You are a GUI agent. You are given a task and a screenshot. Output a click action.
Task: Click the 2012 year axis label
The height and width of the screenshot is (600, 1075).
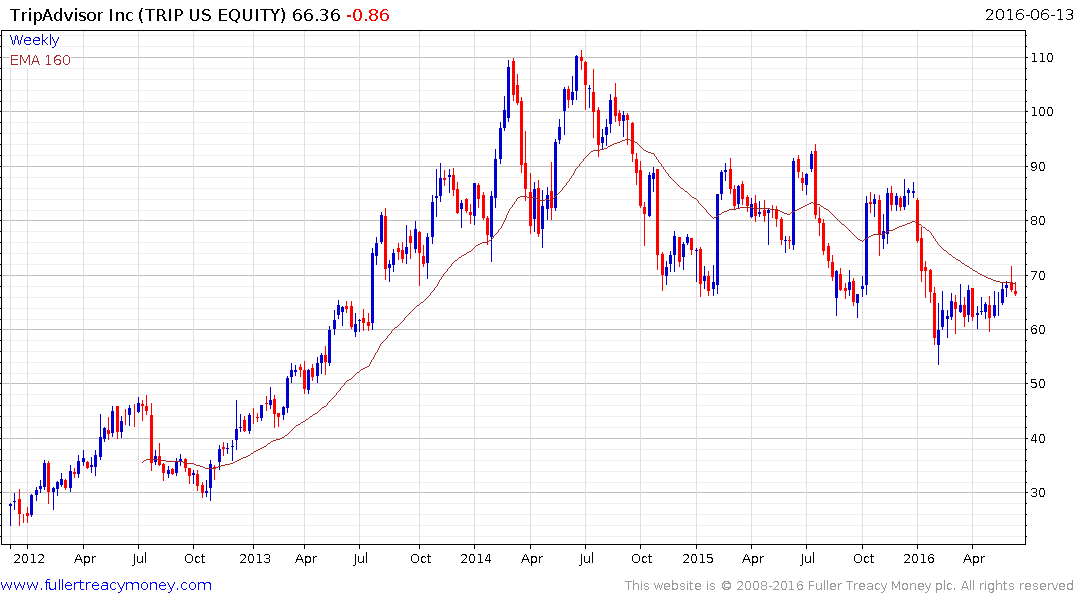(x=29, y=558)
